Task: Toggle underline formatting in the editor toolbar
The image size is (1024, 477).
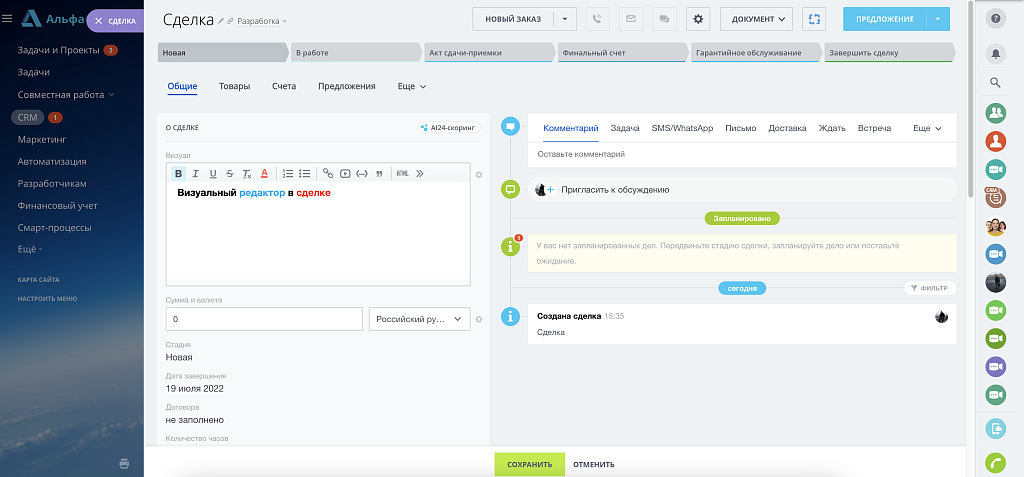Action: (x=213, y=173)
